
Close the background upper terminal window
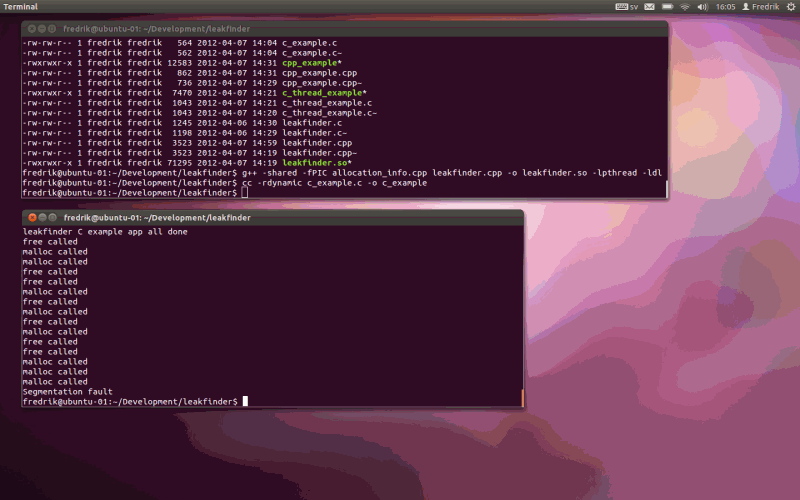[32, 29]
